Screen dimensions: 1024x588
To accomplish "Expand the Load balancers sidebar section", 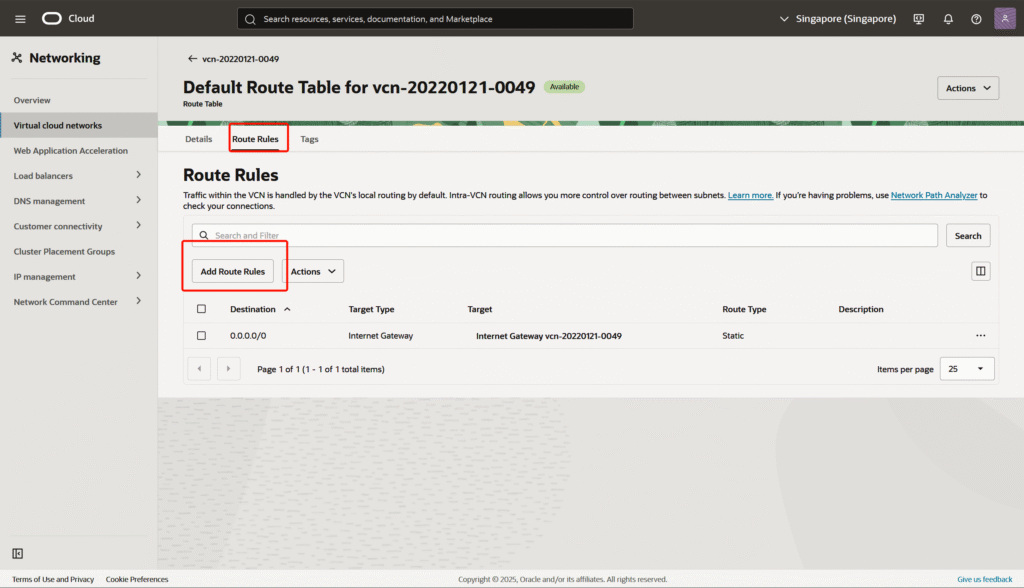I will (138, 176).
